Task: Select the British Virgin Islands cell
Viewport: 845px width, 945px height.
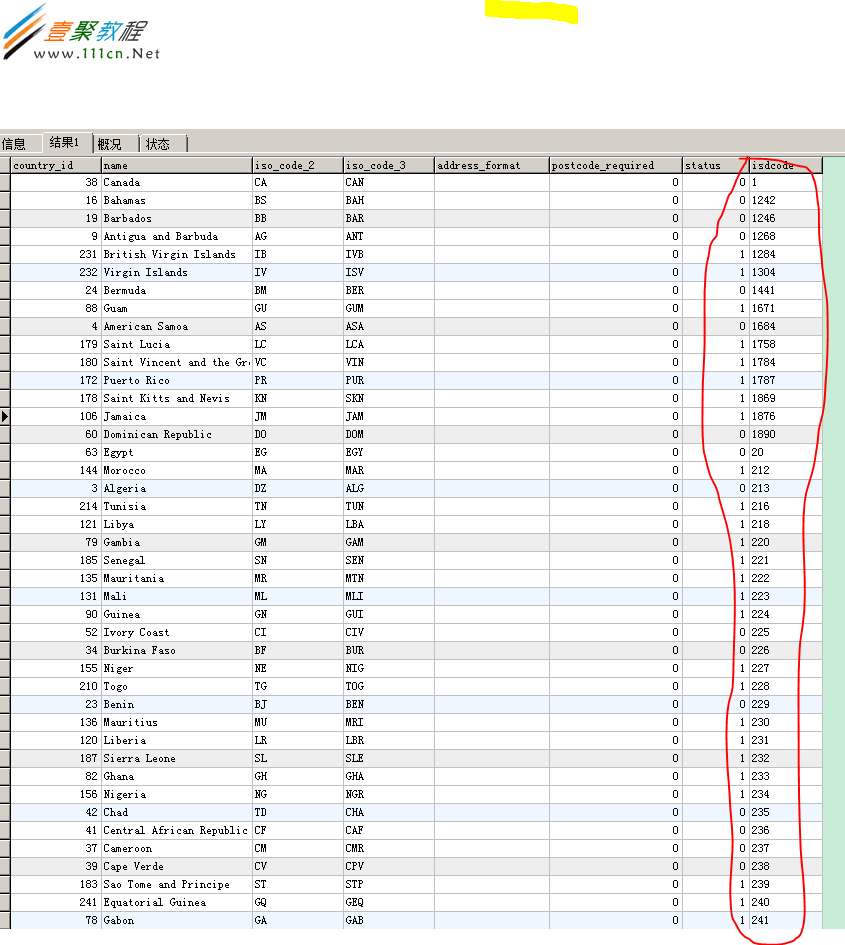Action: point(177,254)
